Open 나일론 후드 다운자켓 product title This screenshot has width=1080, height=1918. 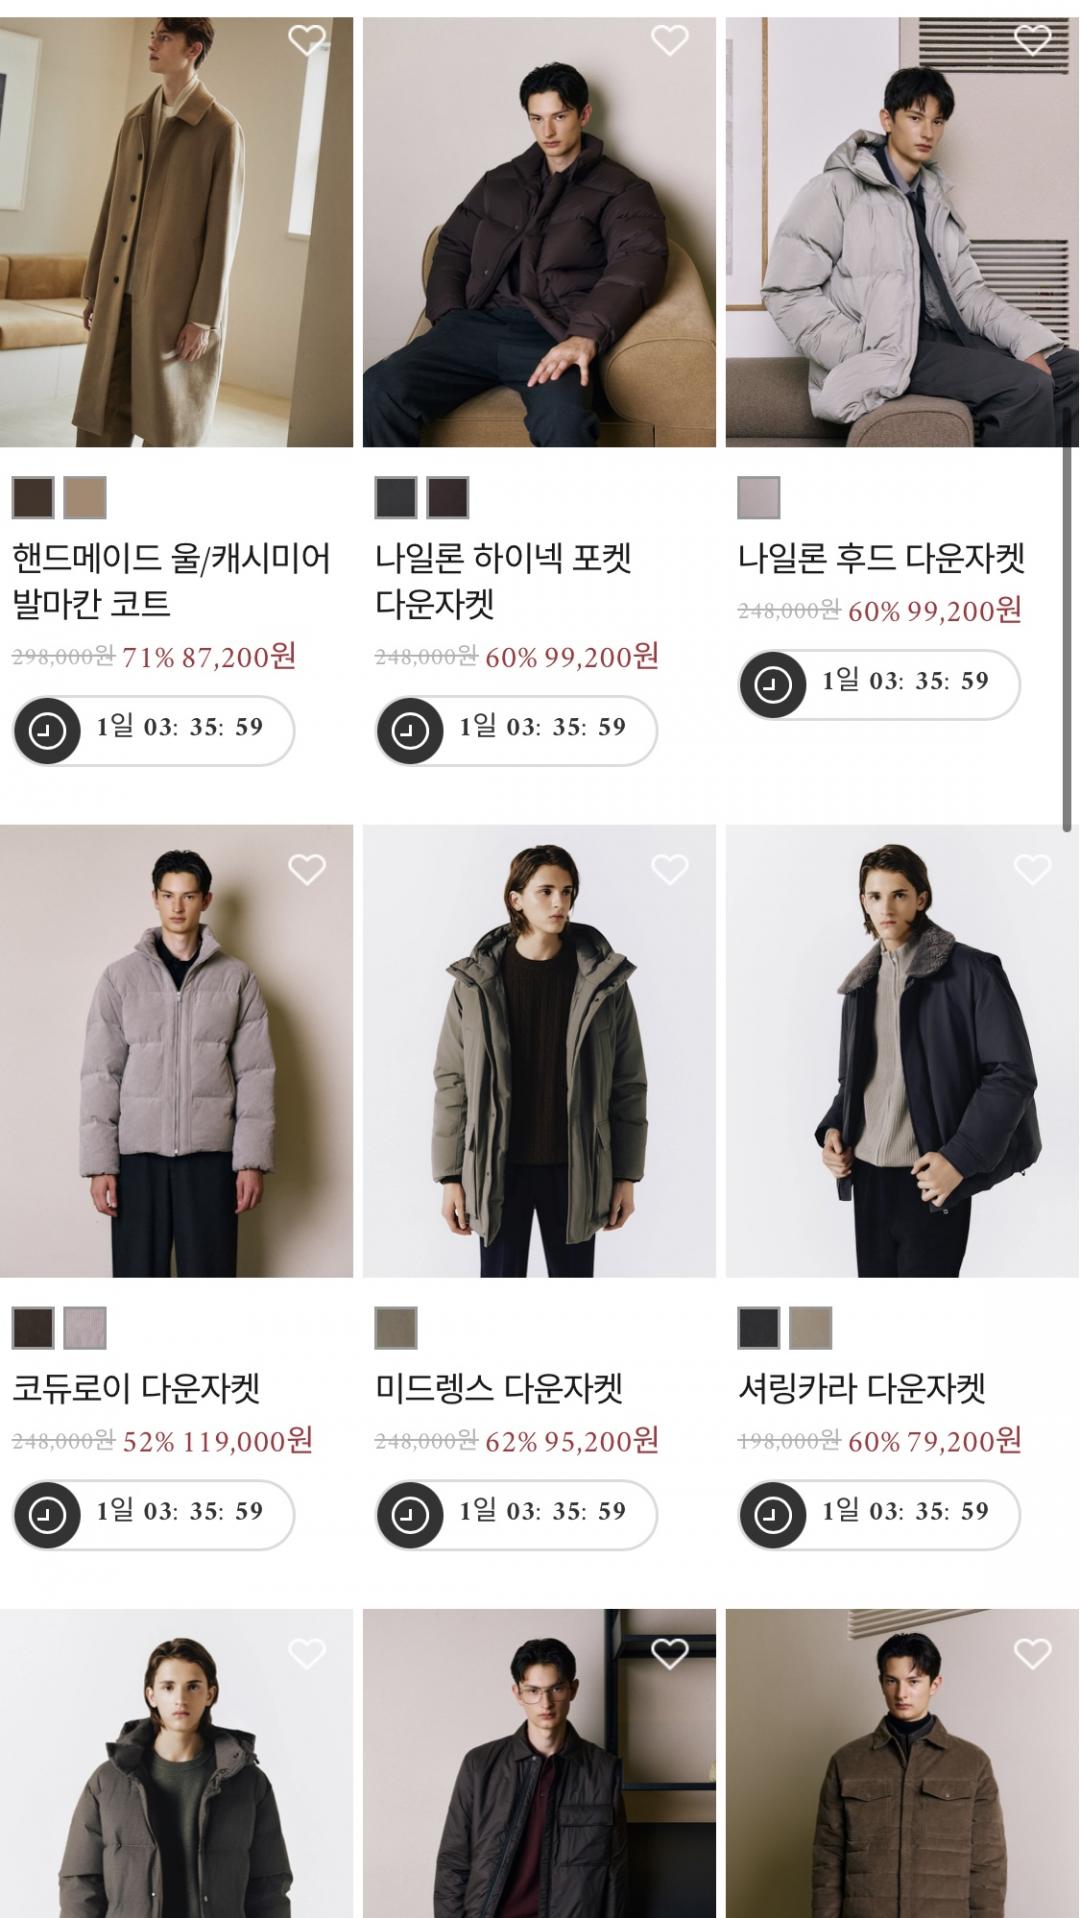881,558
